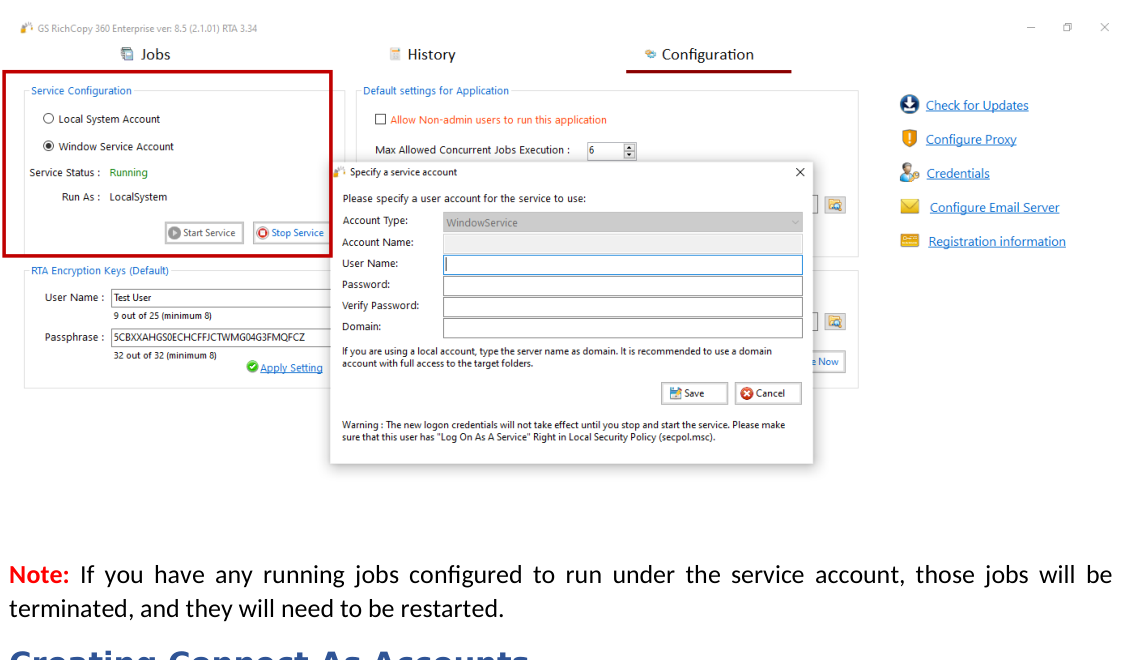Open Check for Updates link

pyautogui.click(x=977, y=106)
